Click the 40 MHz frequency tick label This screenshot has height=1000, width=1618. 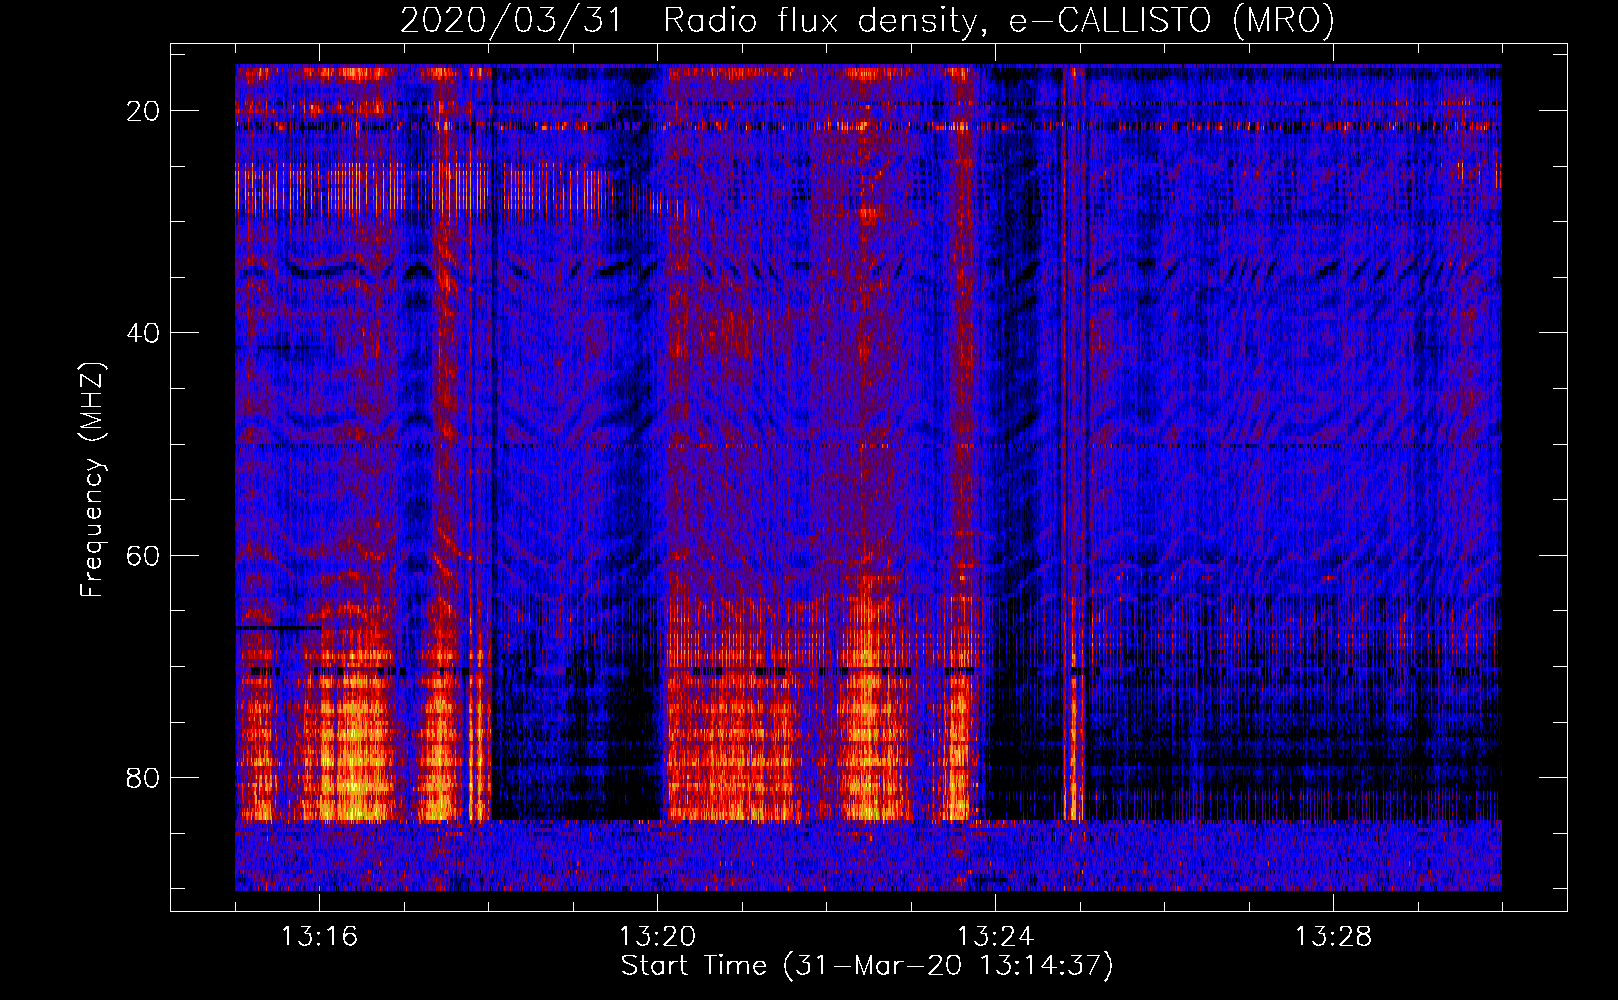143,333
